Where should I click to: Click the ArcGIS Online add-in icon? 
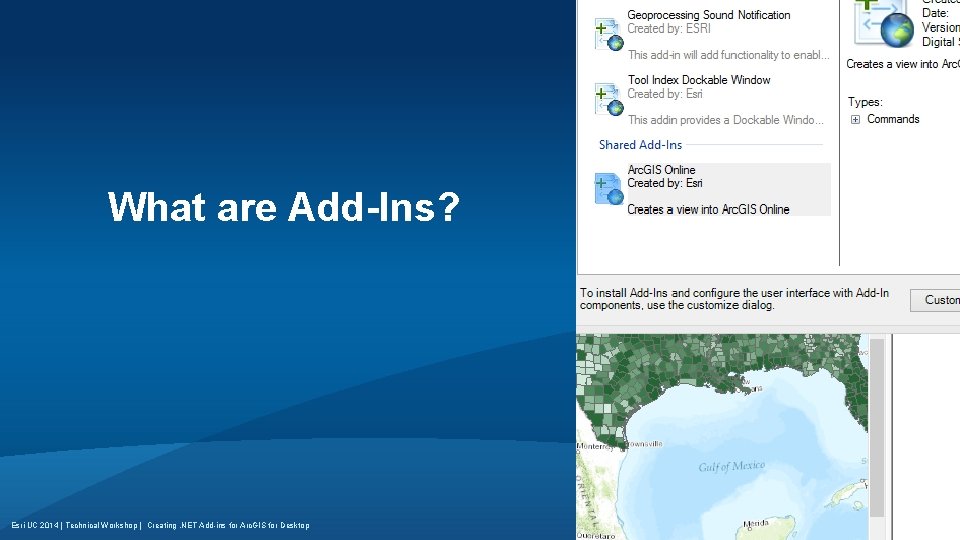point(609,189)
